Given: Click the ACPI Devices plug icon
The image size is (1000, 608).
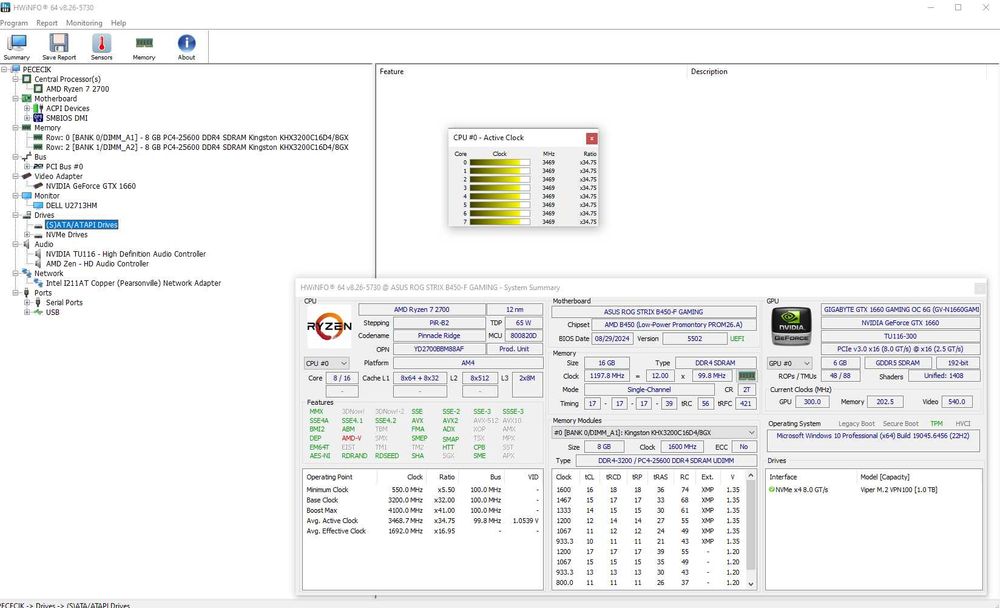Looking at the screenshot, I should (38, 108).
